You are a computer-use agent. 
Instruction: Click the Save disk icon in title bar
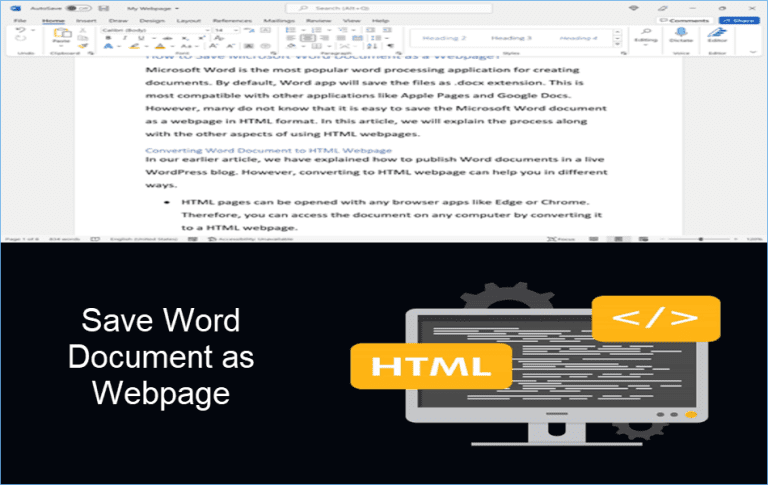click(x=103, y=8)
